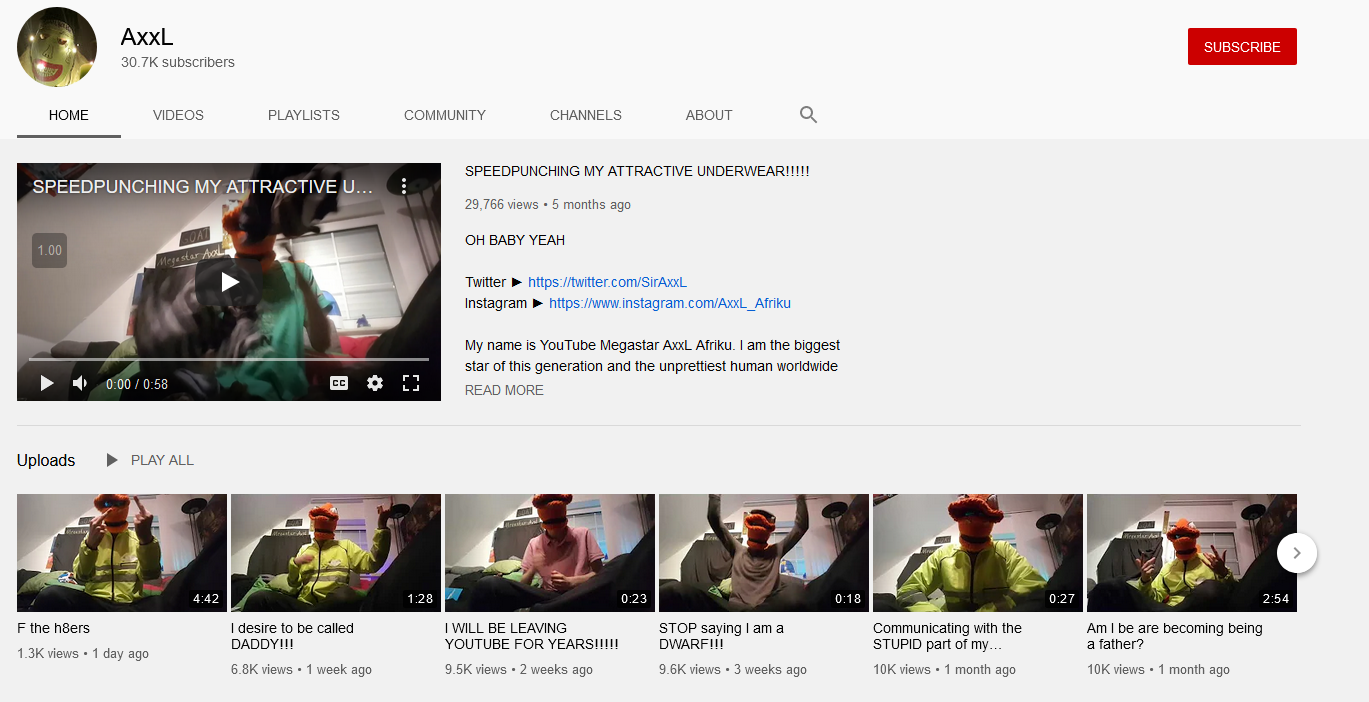The height and width of the screenshot is (702, 1369).
Task: Click the 'Am I be are becoming' title
Action: [1175, 636]
